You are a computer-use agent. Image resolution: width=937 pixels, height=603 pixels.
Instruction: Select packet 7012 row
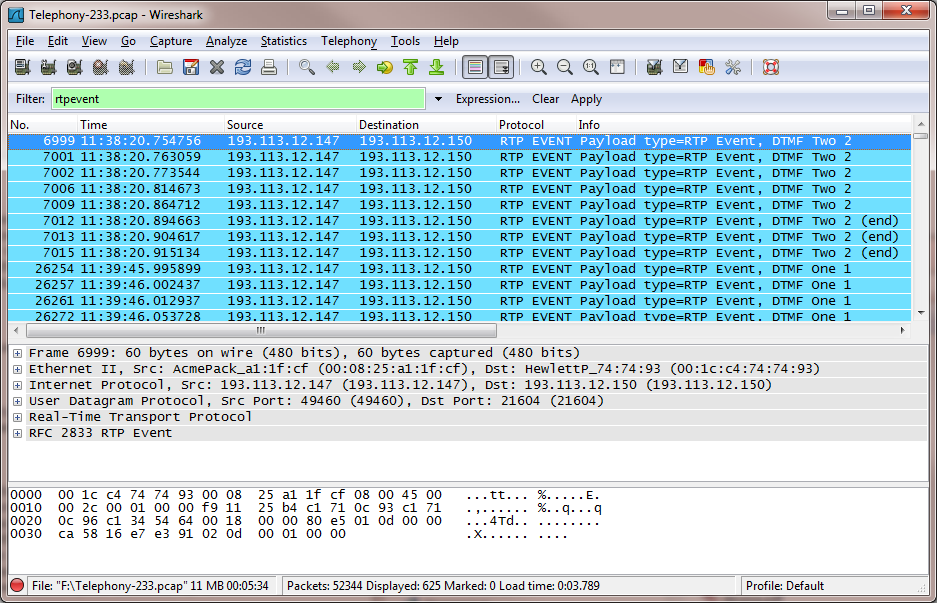(x=460, y=221)
